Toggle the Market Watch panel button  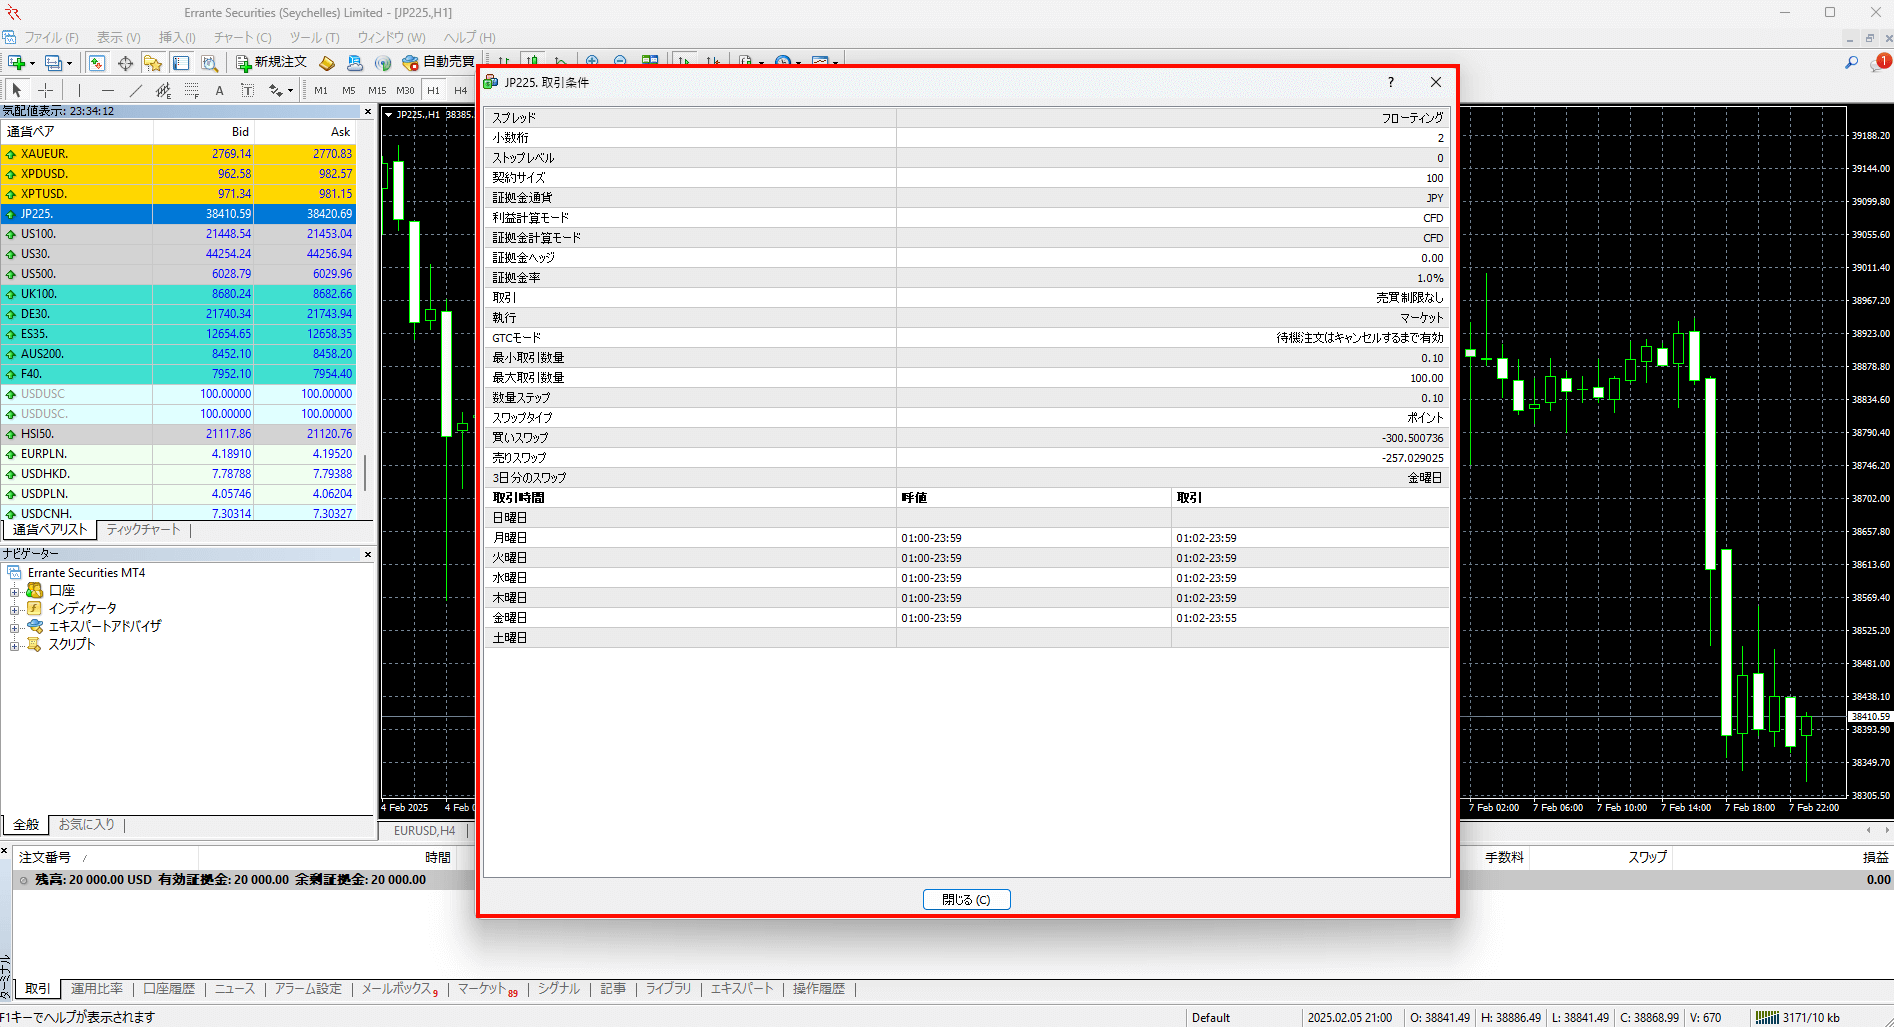pos(97,63)
